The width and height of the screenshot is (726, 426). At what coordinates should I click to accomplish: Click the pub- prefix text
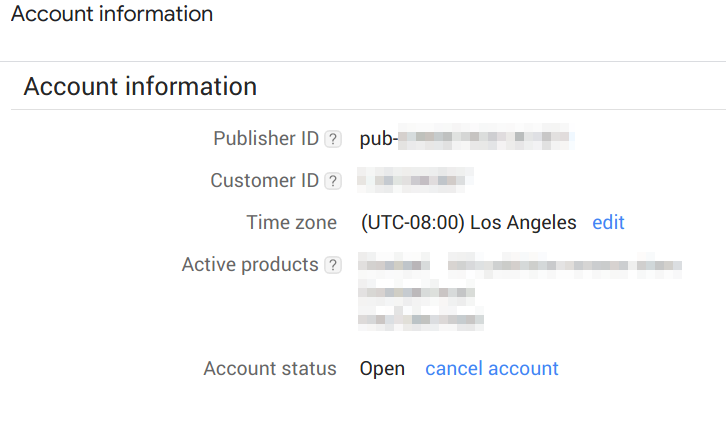(379, 139)
